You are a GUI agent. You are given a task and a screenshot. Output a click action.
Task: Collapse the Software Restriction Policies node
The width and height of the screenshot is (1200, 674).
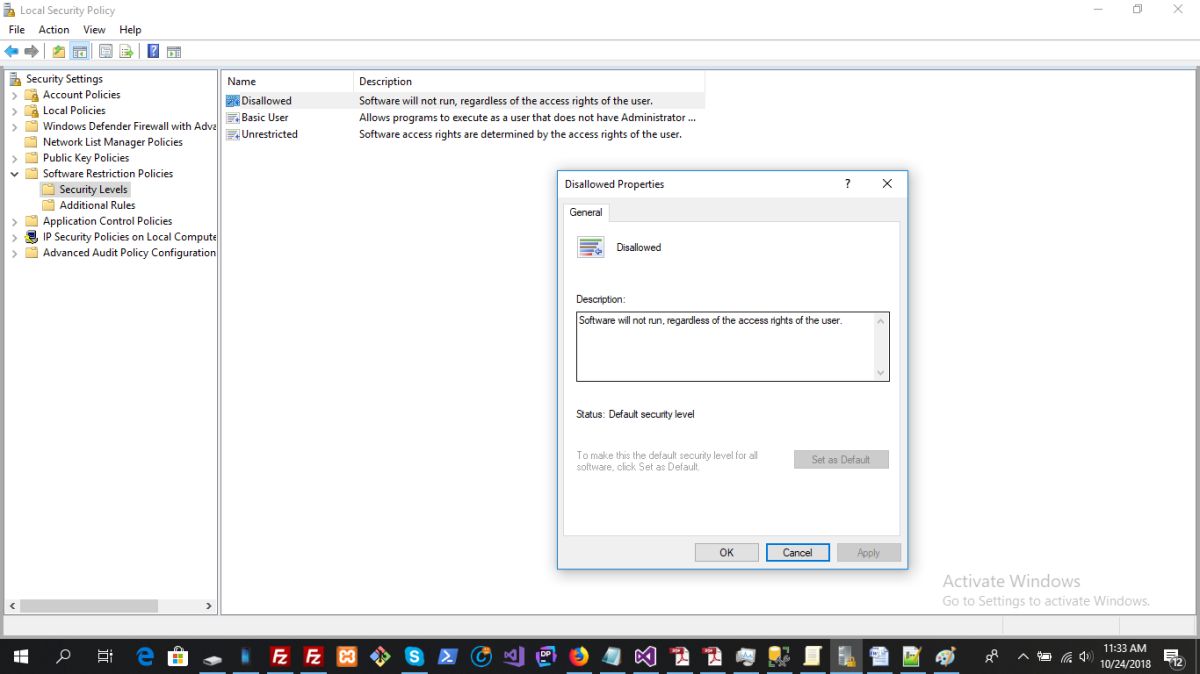pos(15,174)
